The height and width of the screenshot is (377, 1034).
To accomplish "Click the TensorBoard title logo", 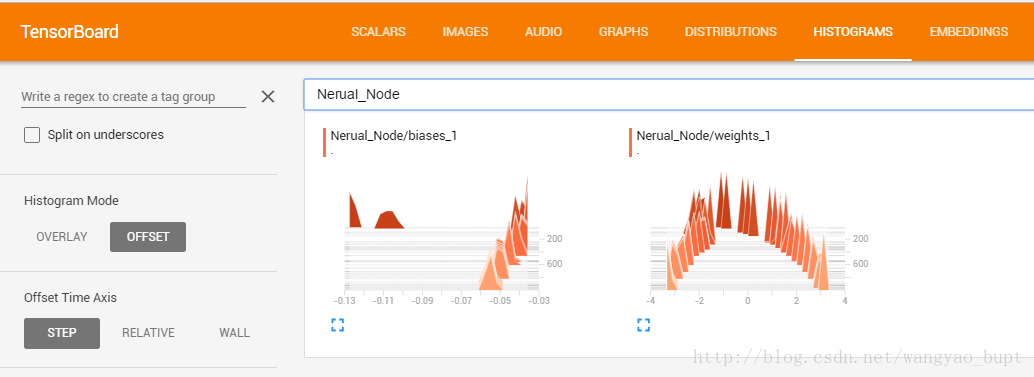I will 69,32.
